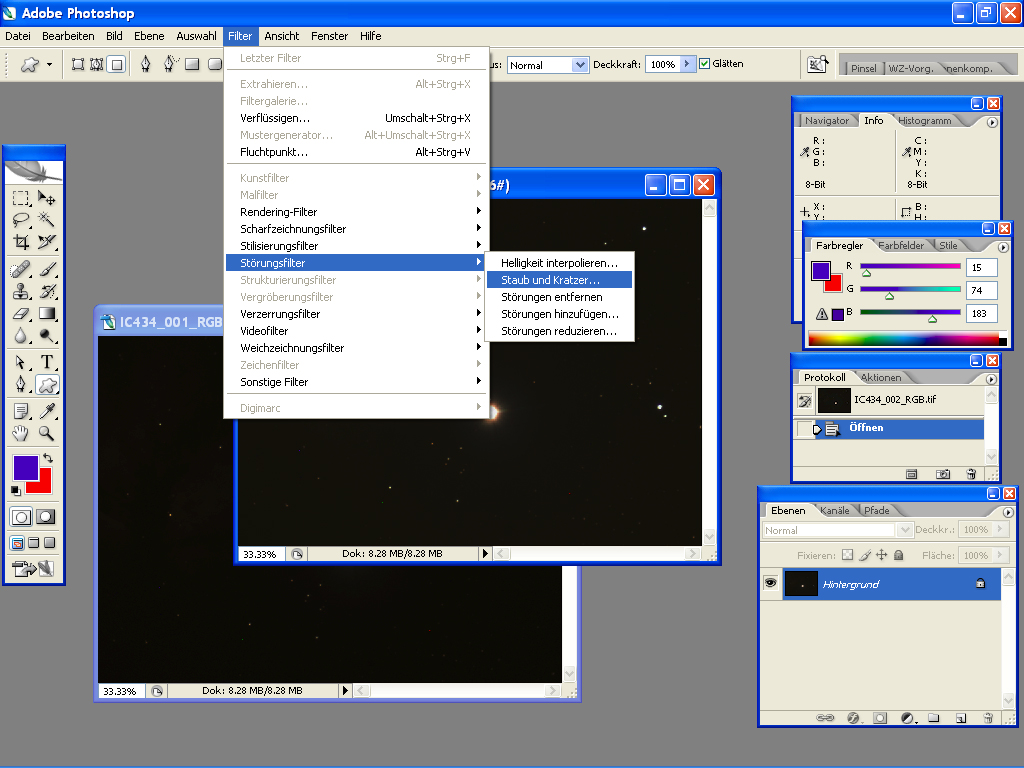This screenshot has height=768, width=1024.
Task: Select the Rectangular Marquee tool
Action: 21,198
